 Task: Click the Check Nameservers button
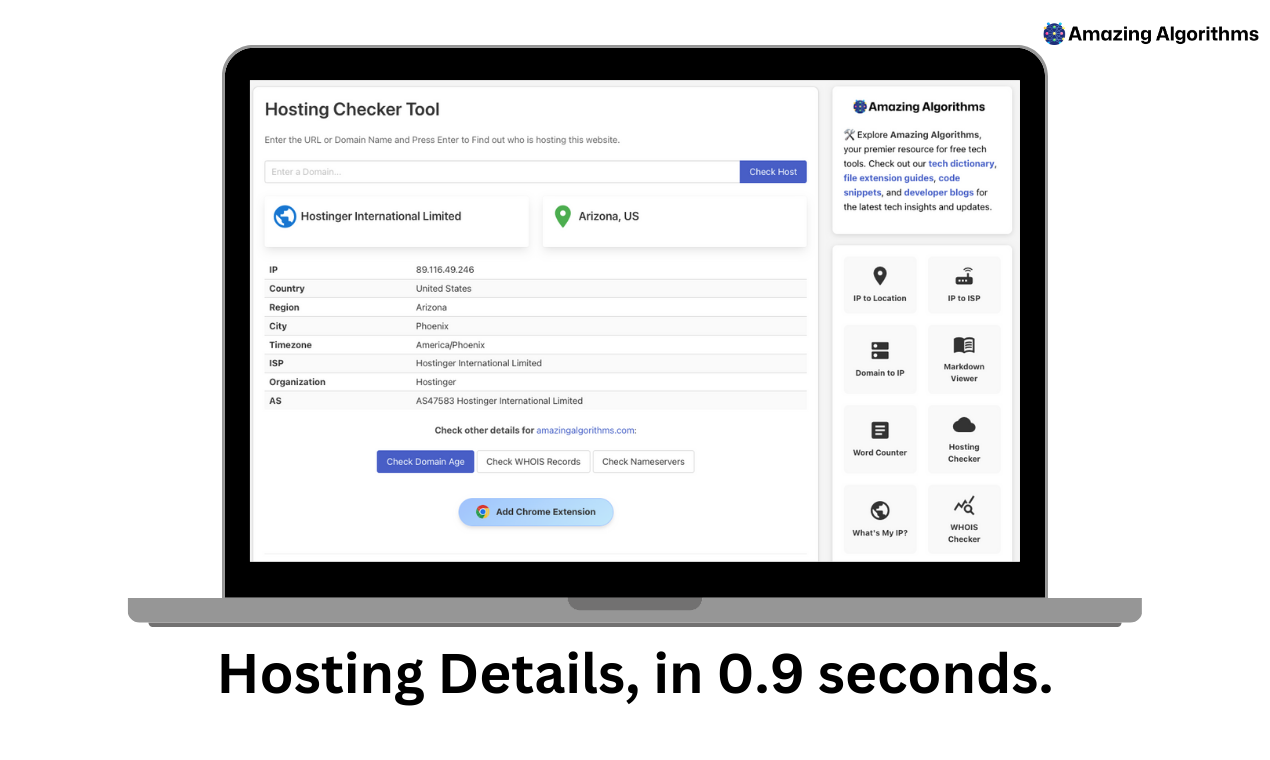(643, 462)
